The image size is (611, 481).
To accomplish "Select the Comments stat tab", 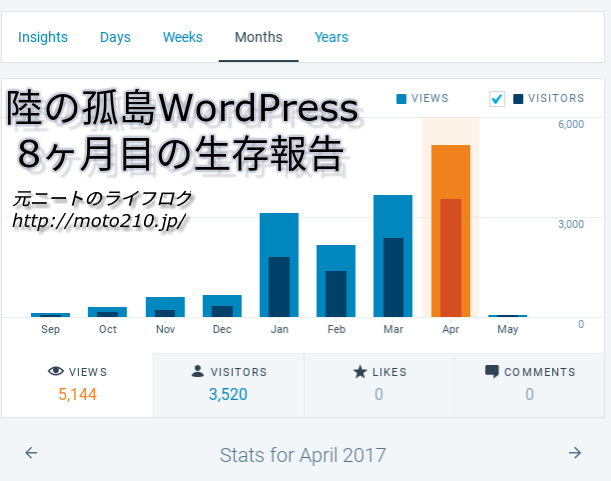I will (x=529, y=385).
